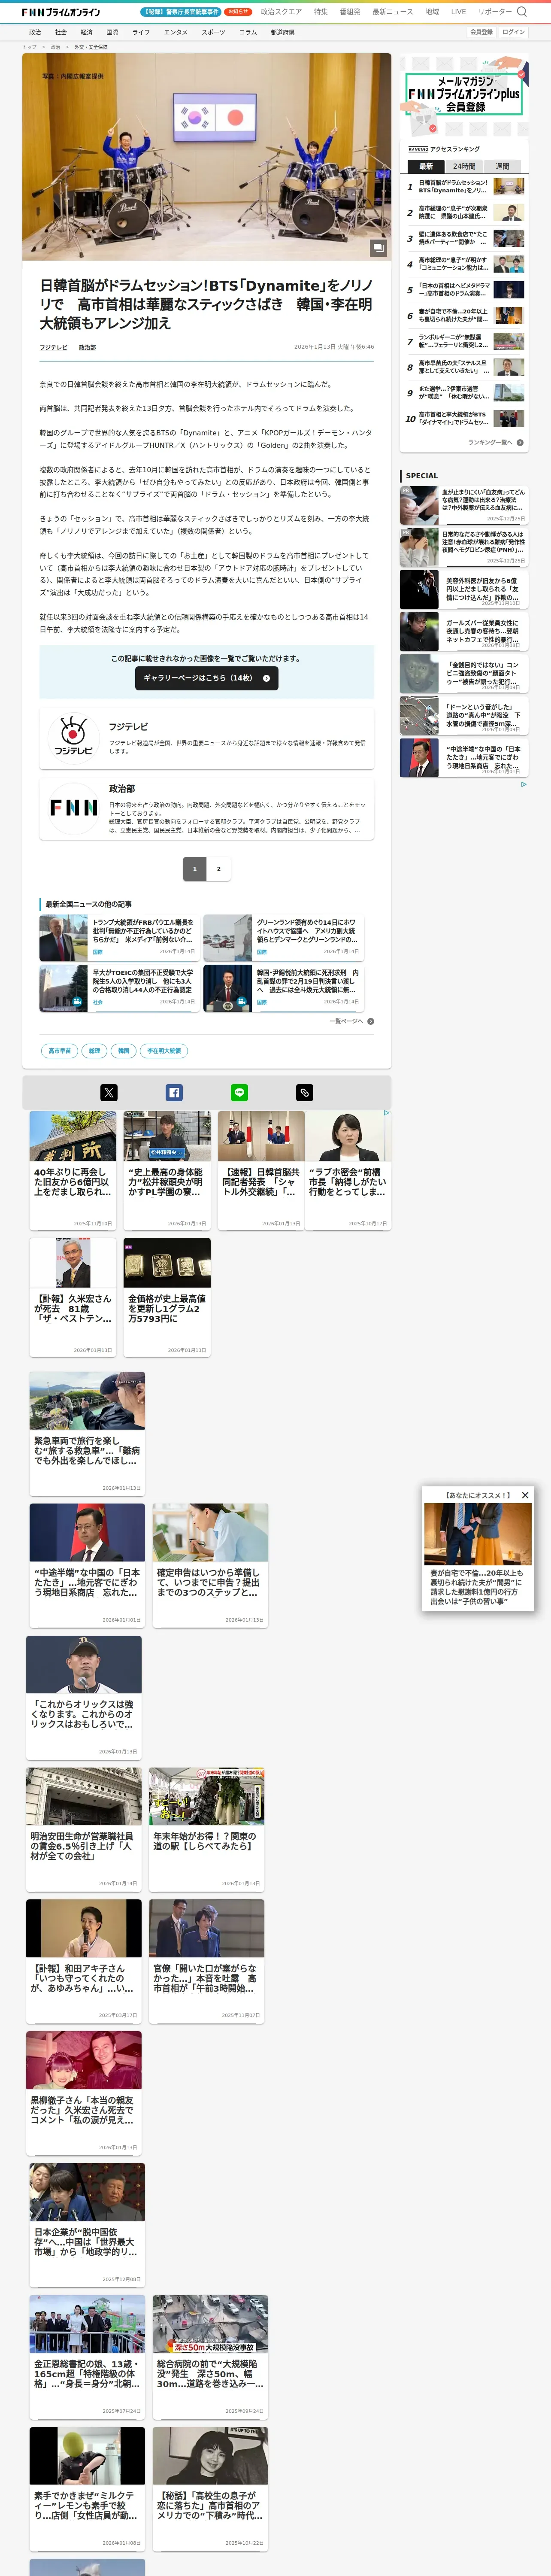Open 政治スクエア in the top header
This screenshot has width=551, height=2576.
click(x=281, y=12)
